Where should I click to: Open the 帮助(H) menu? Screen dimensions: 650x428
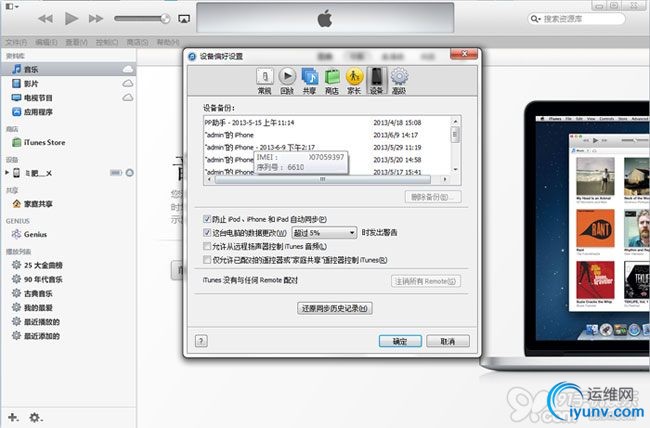click(x=167, y=42)
